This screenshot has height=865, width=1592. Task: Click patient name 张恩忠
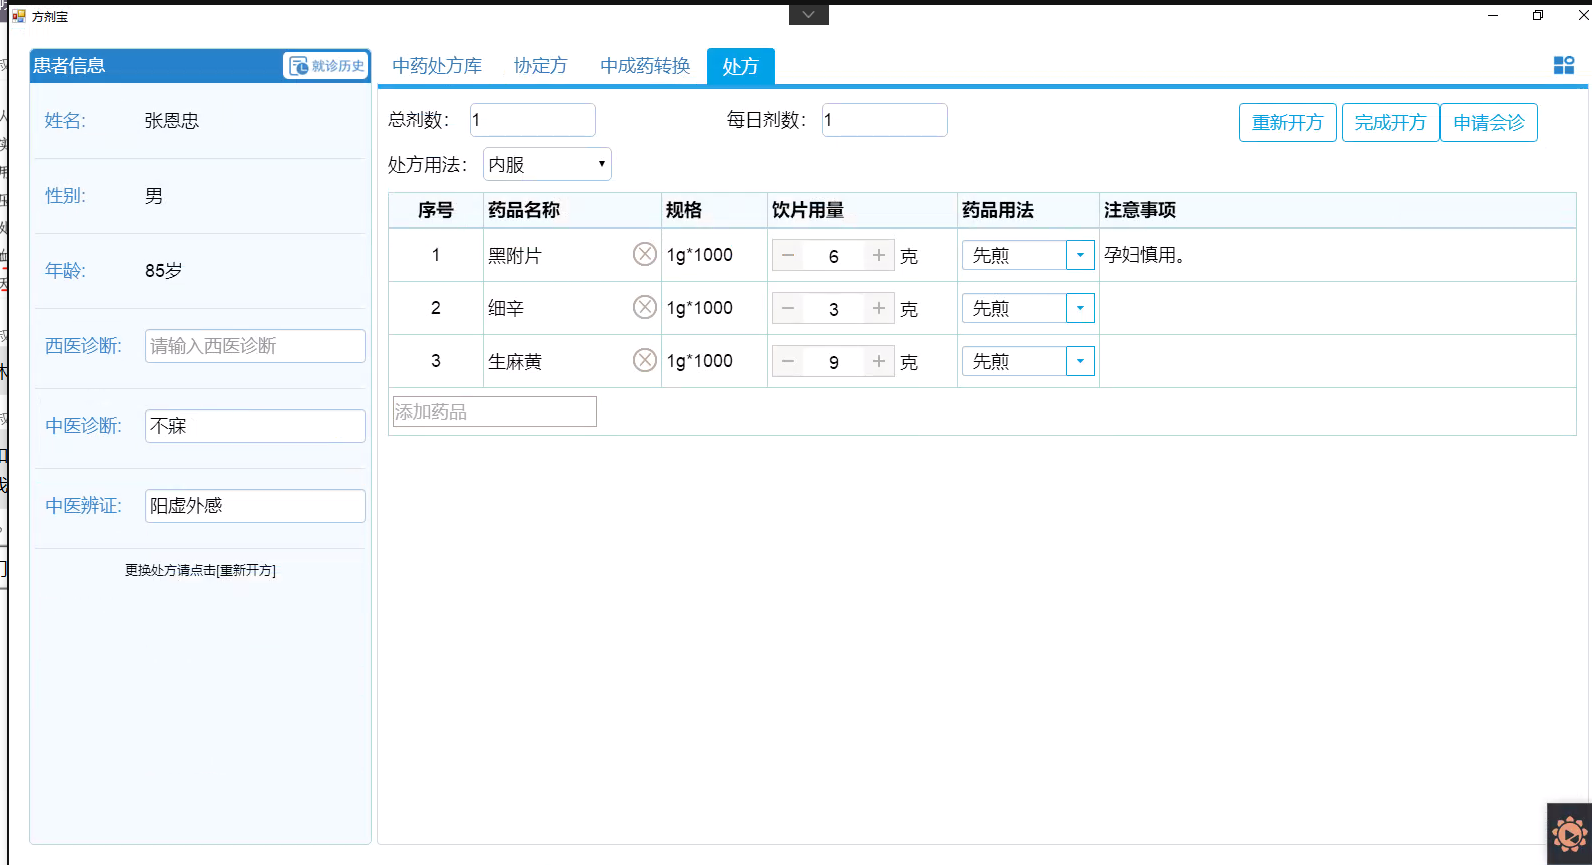pos(172,121)
